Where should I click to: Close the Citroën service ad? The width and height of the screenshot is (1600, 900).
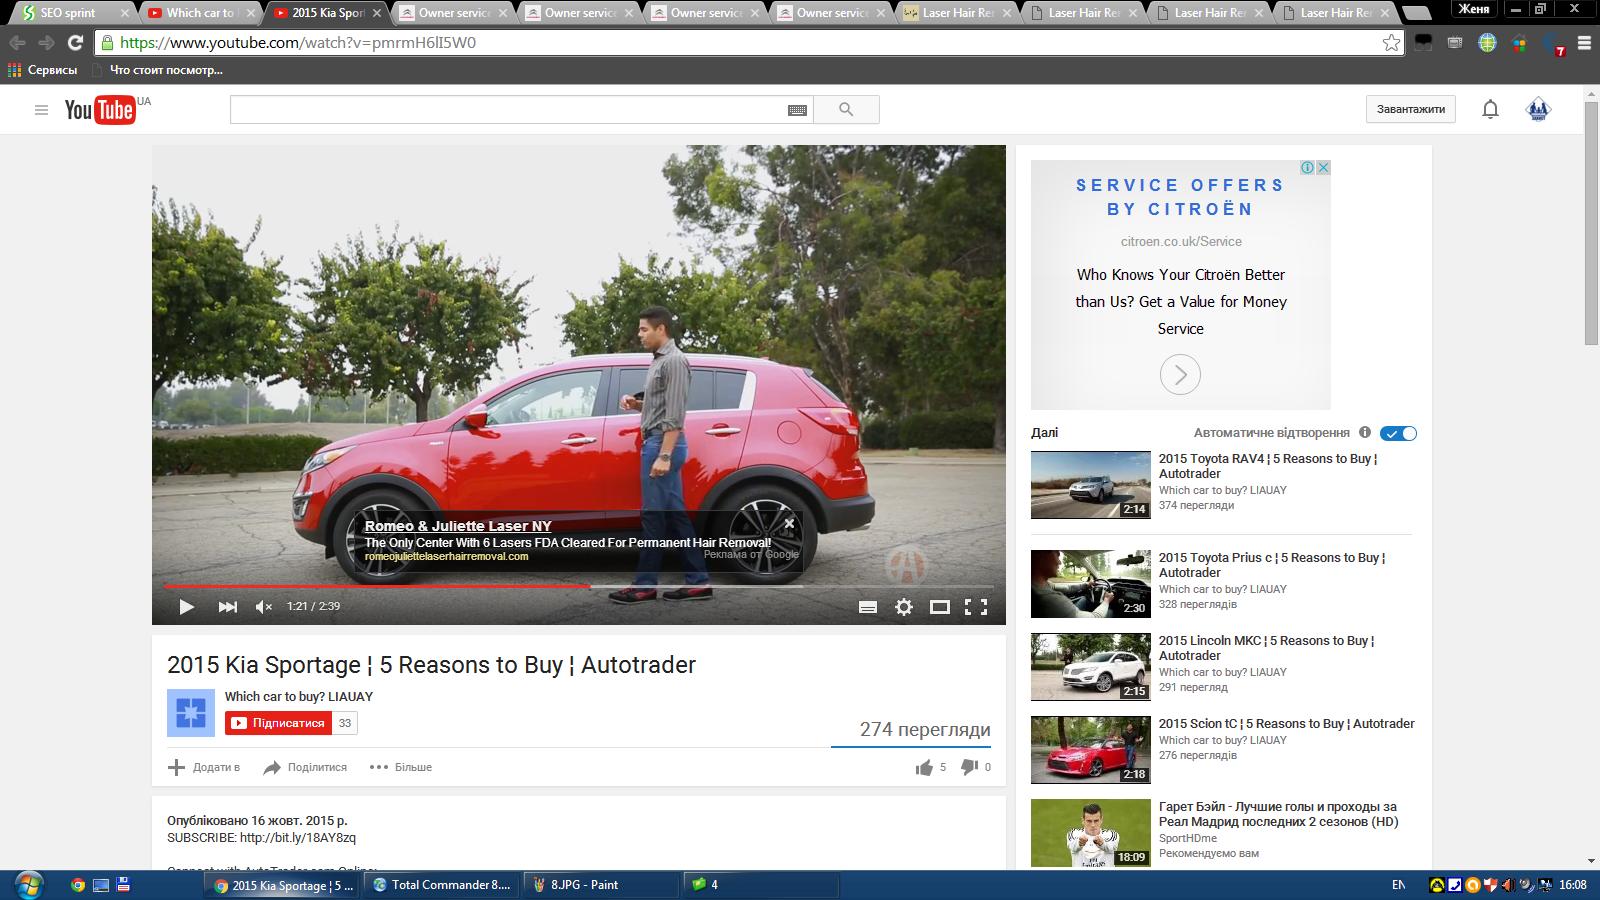pos(1323,168)
